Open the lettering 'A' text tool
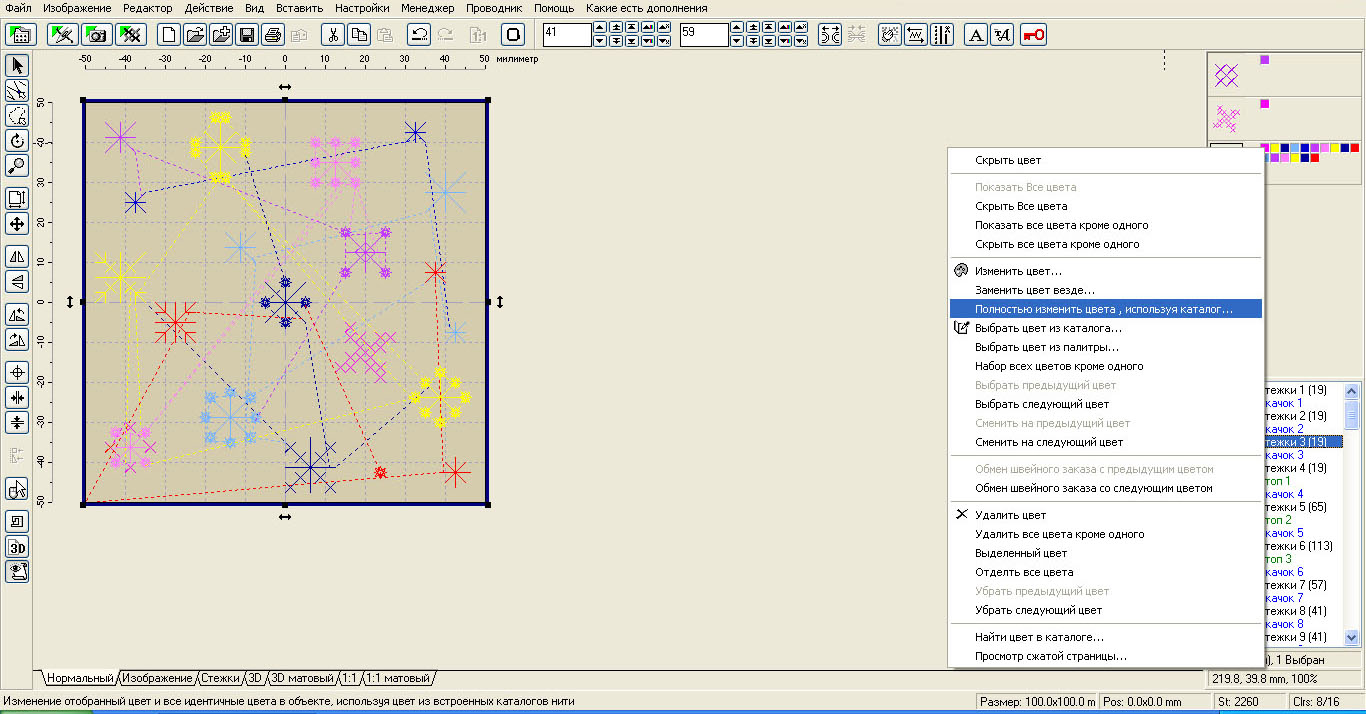The height and width of the screenshot is (714, 1366). [975, 35]
